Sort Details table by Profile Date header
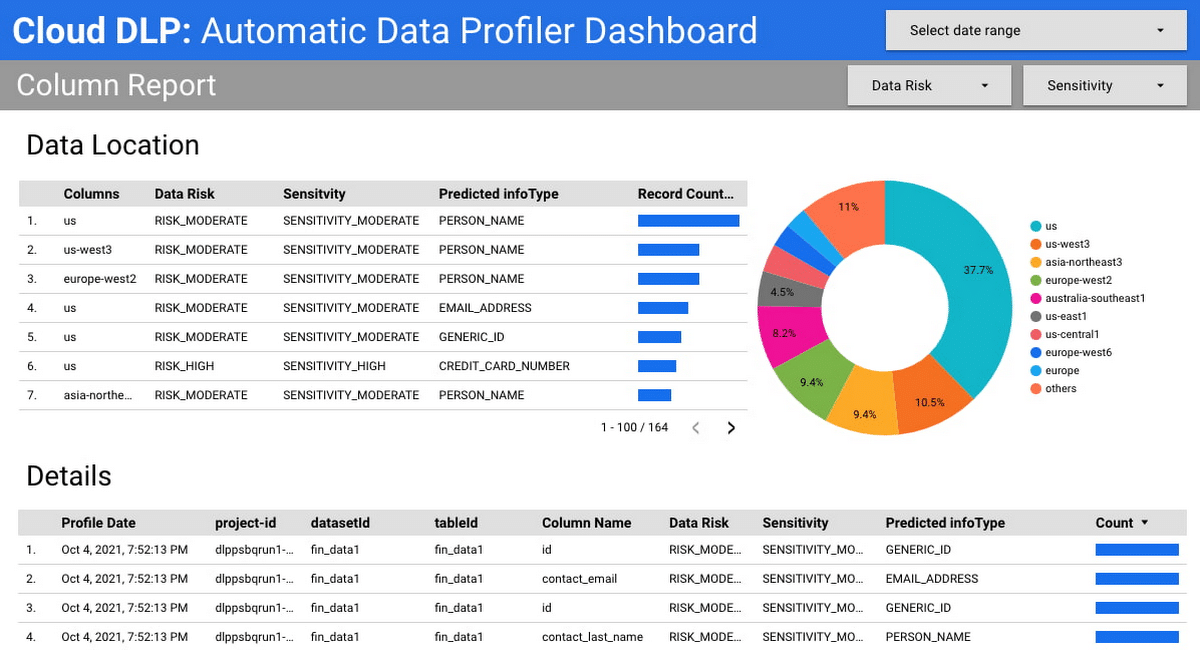Image resolution: width=1200 pixels, height=650 pixels. tap(98, 523)
